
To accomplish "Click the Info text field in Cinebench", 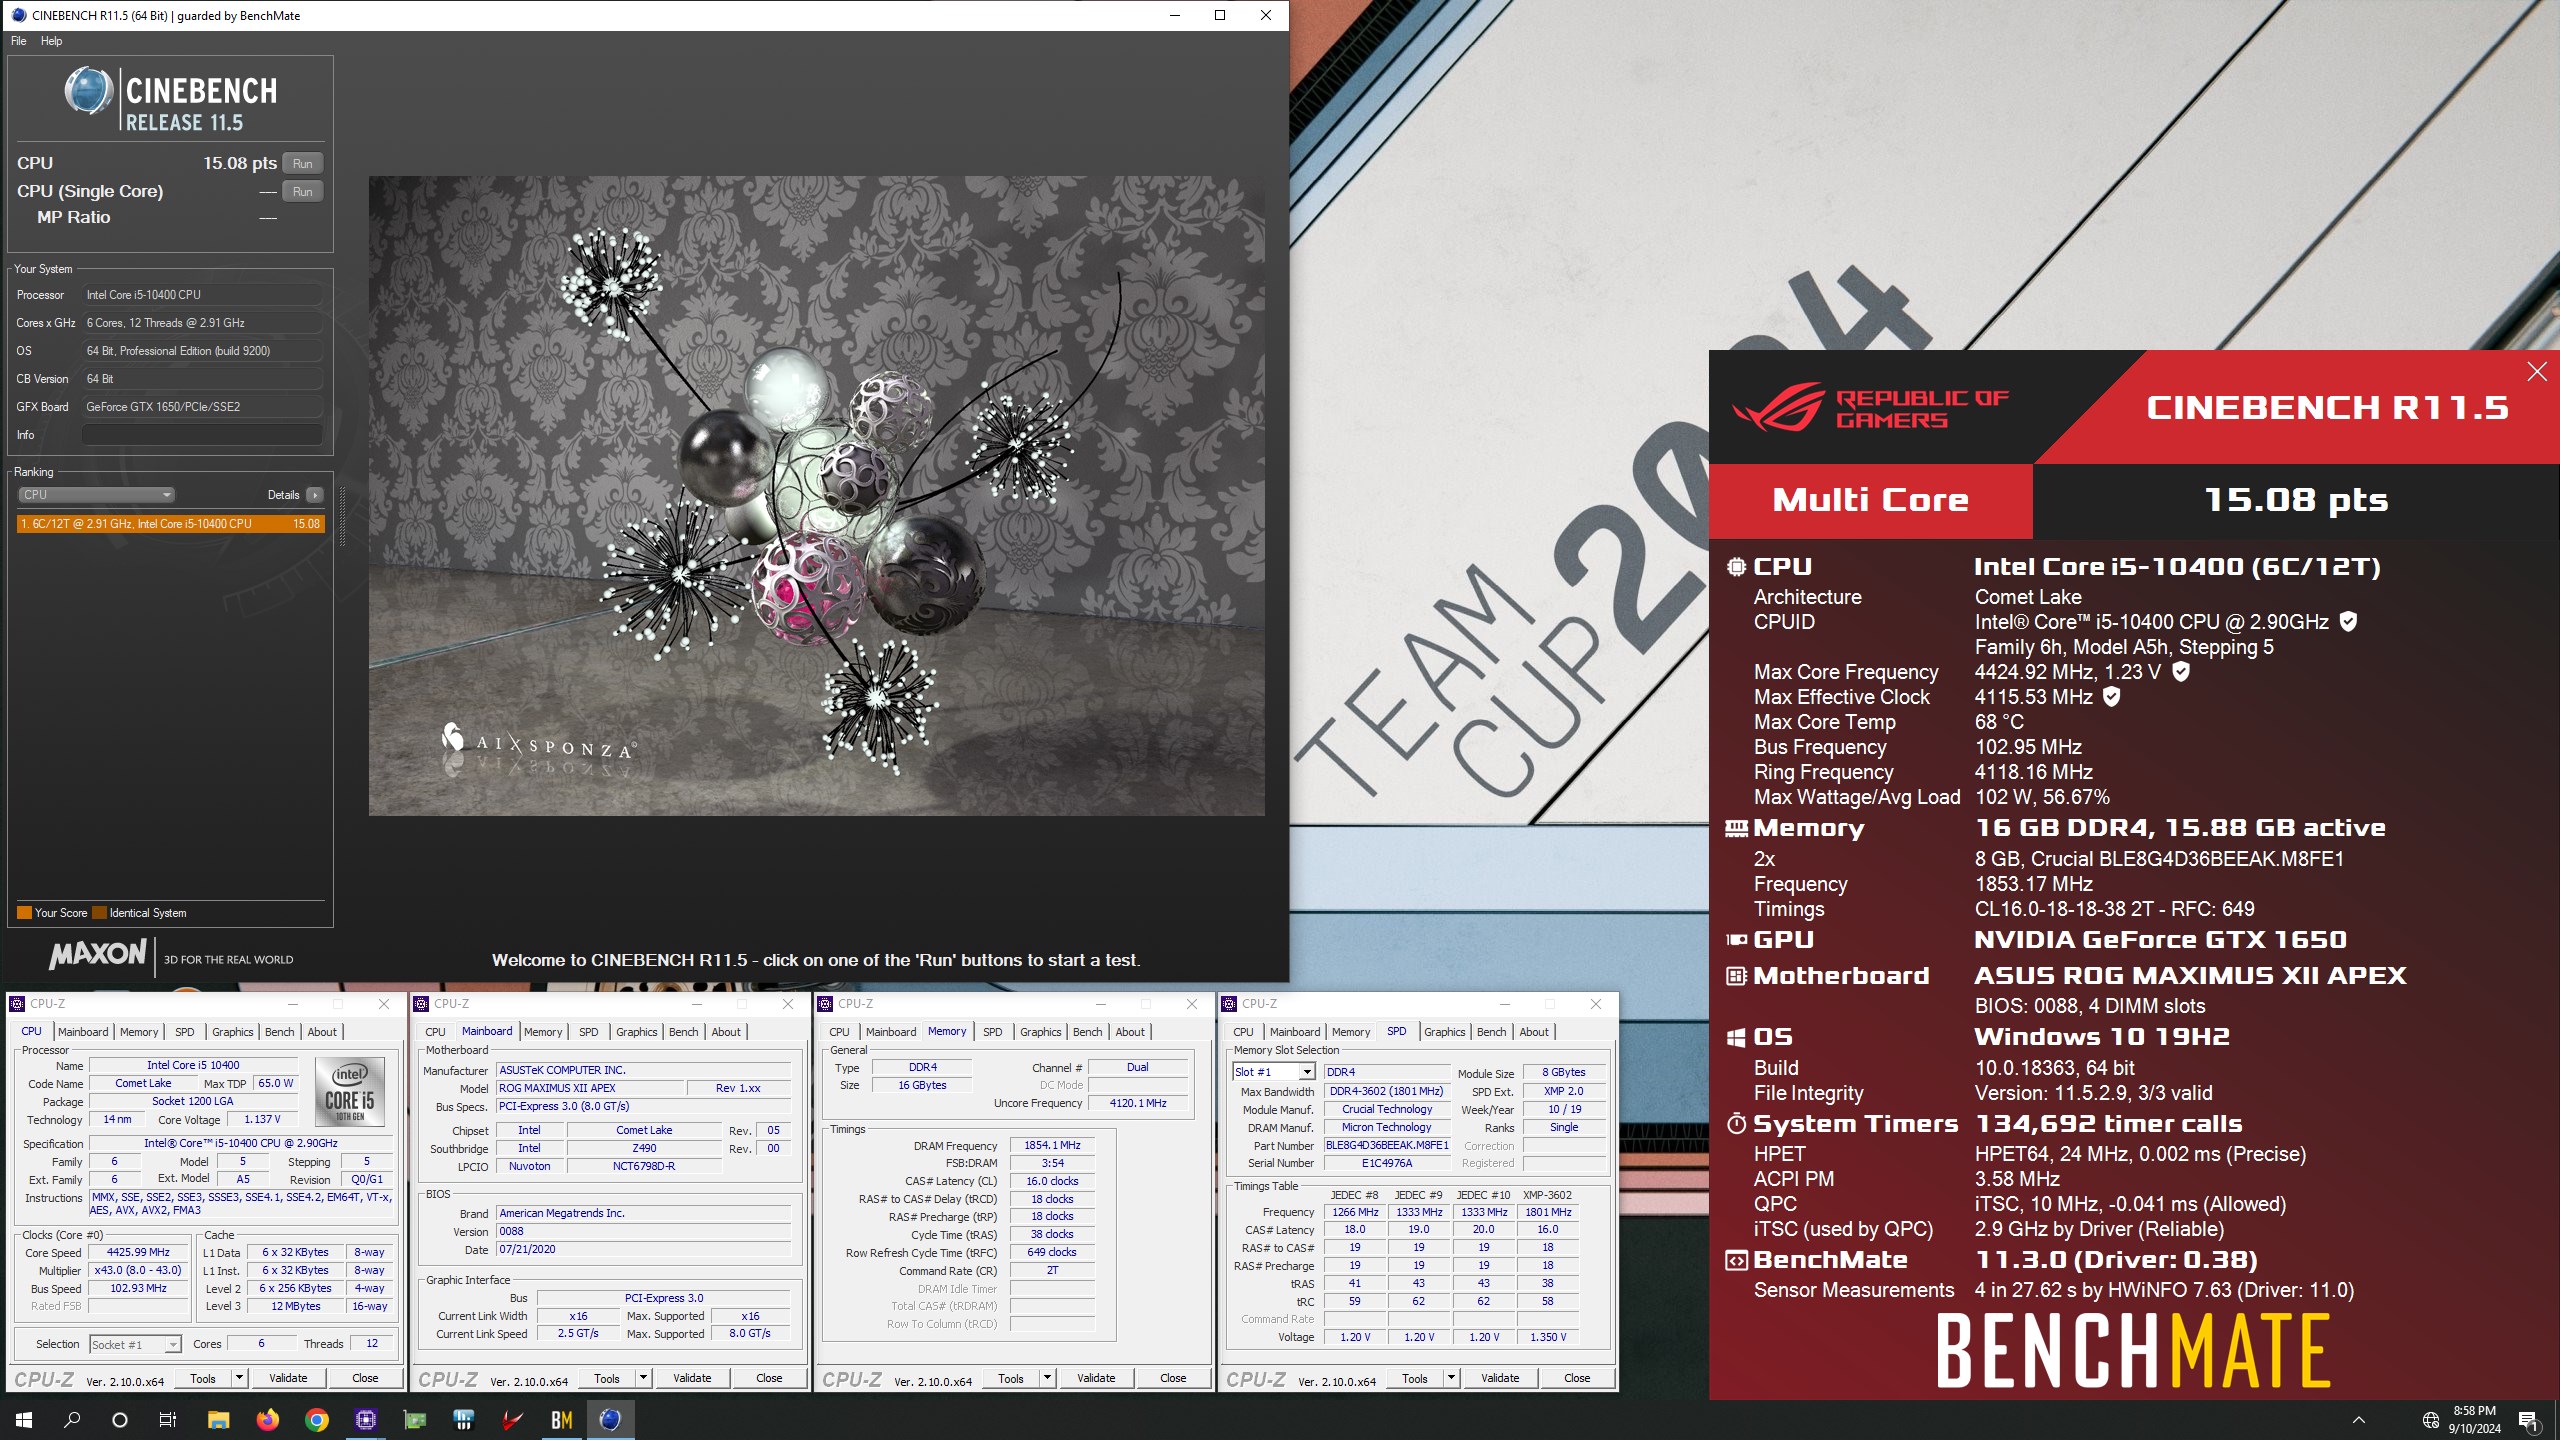I will point(202,435).
